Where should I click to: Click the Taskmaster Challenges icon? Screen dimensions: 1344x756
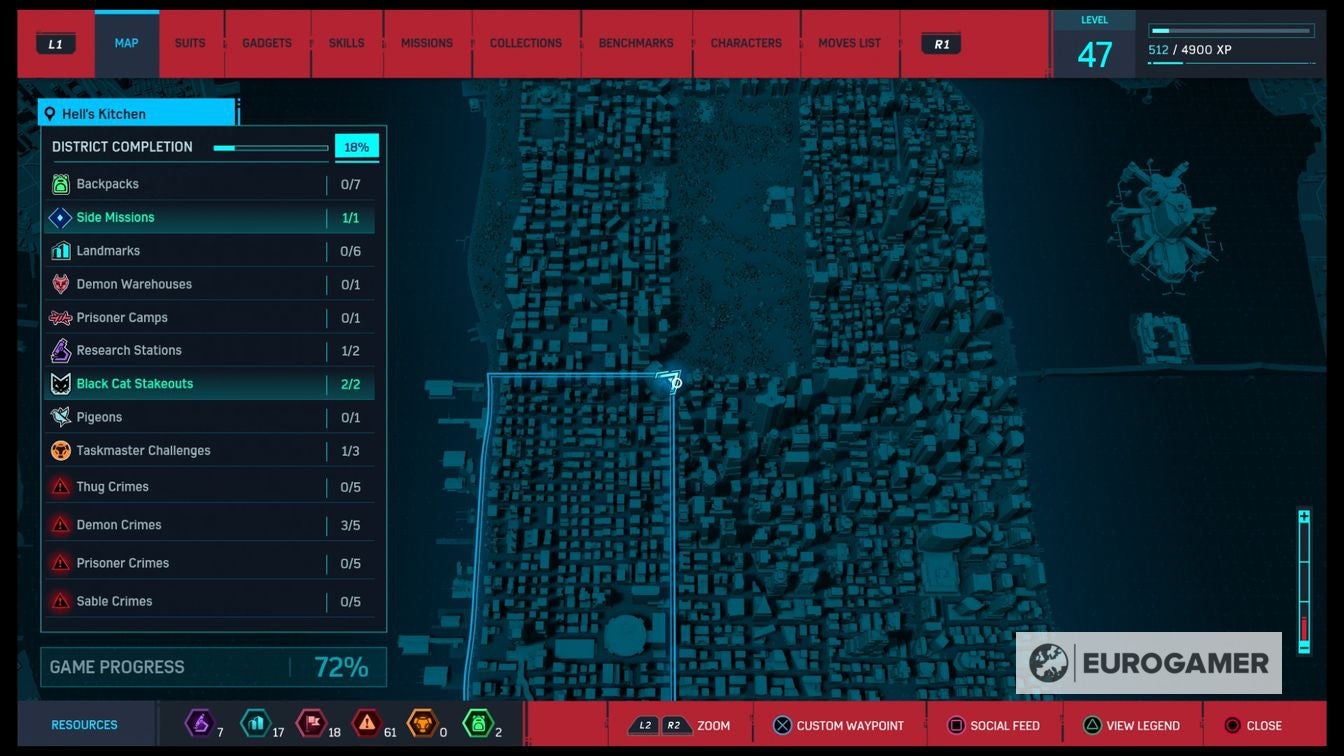(61, 451)
